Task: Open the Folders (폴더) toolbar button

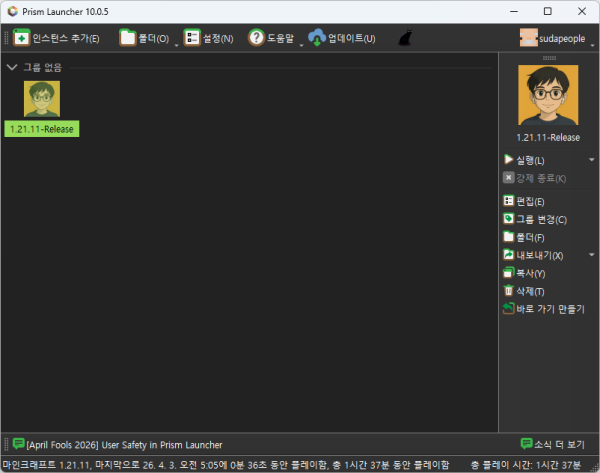Action: [x=128, y=38]
